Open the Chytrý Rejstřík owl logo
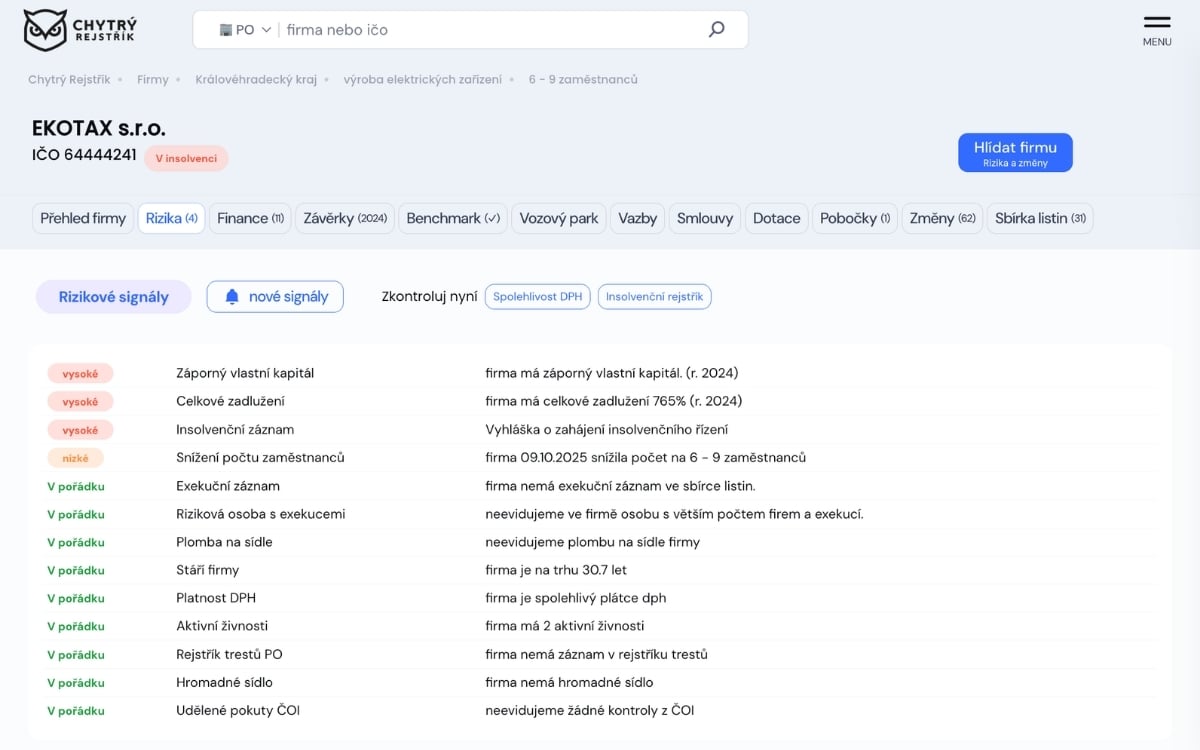1200x750 pixels. coord(78,30)
